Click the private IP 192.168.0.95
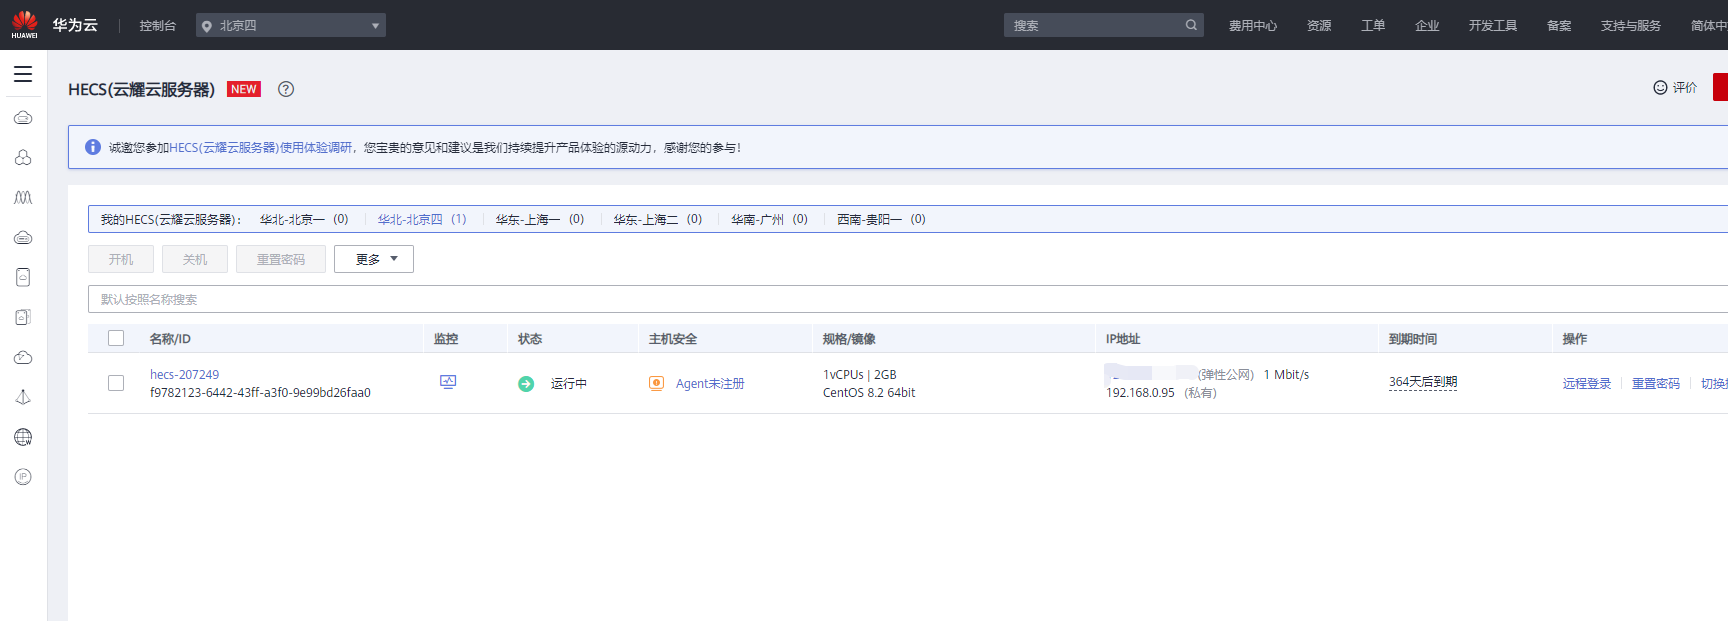Viewport: 1728px width, 621px height. pos(1140,393)
